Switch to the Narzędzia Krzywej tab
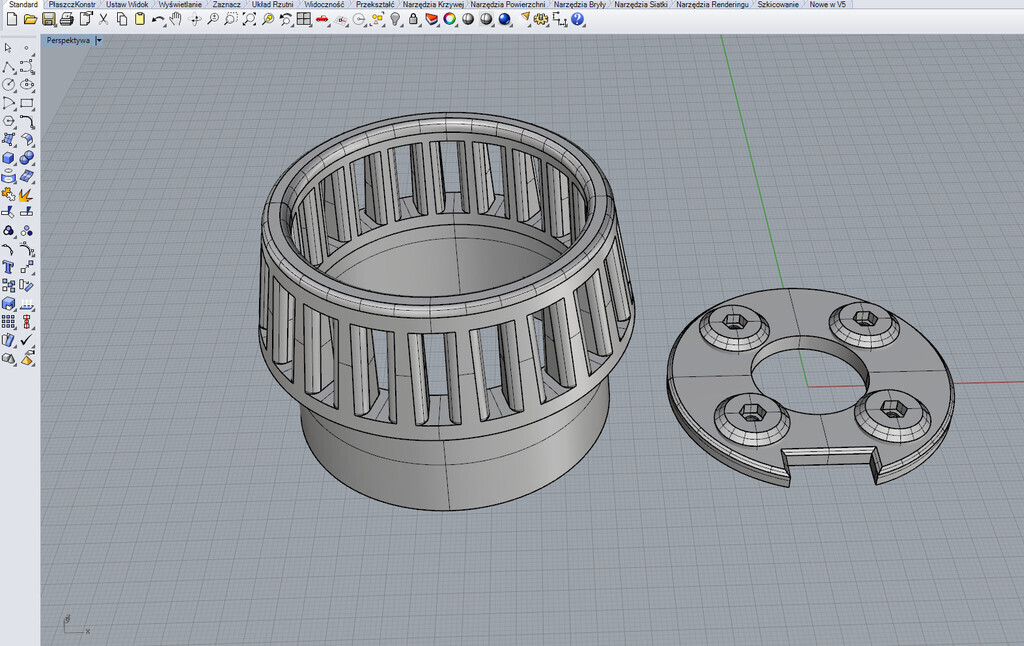Screen dimensions: 1024x646 click(433, 5)
